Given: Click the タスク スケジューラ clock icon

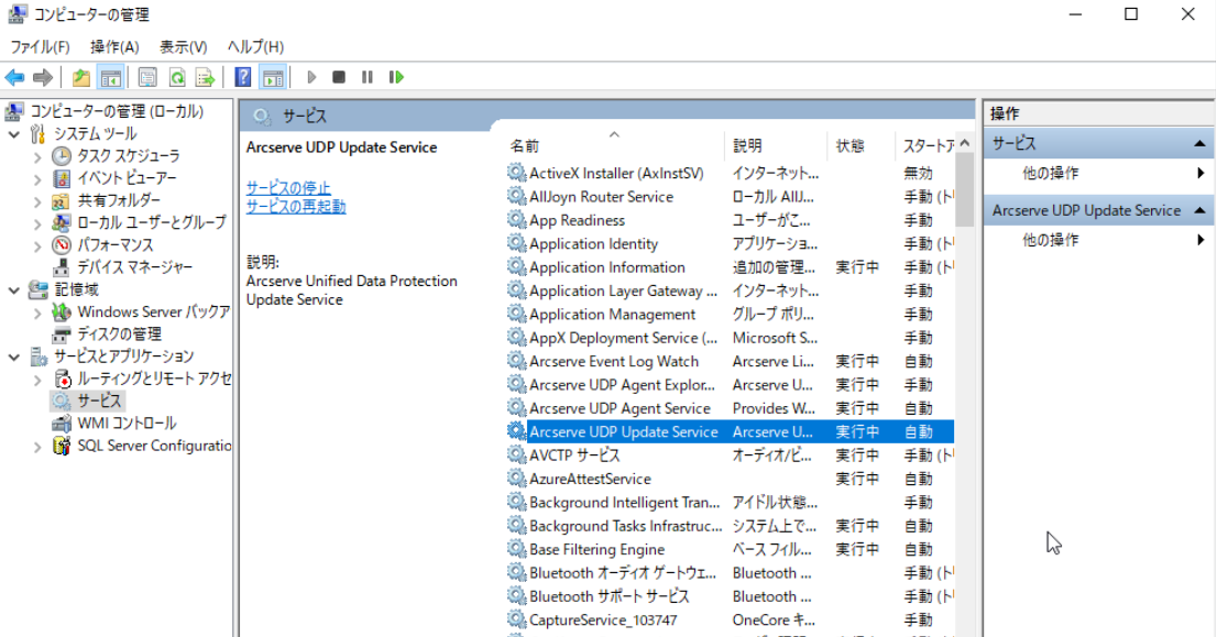Looking at the screenshot, I should tap(62, 157).
